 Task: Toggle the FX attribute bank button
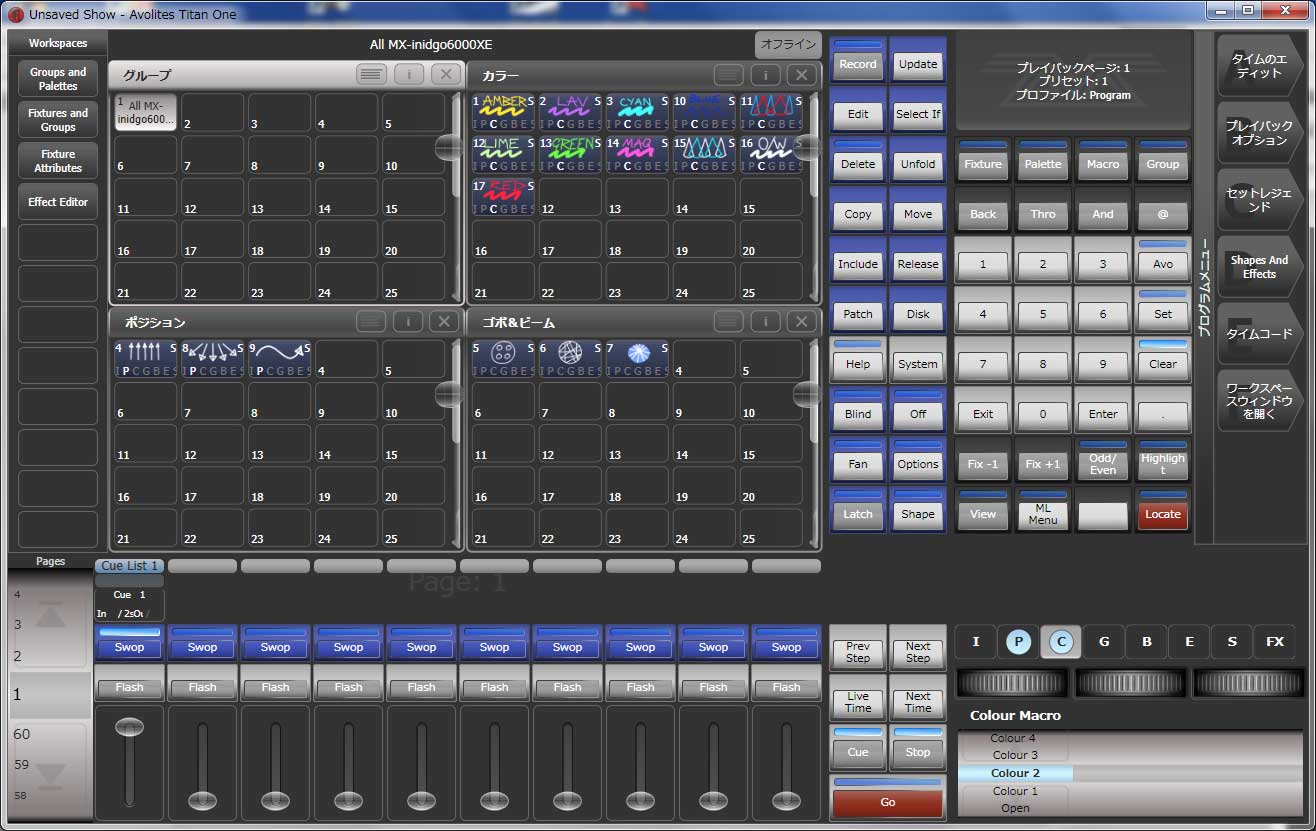(1274, 642)
